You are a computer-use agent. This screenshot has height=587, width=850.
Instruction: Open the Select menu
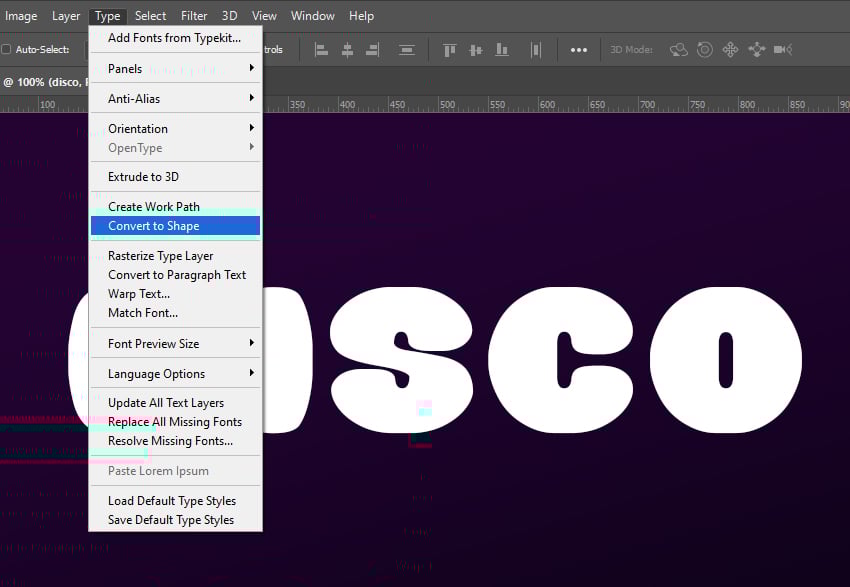tap(150, 16)
